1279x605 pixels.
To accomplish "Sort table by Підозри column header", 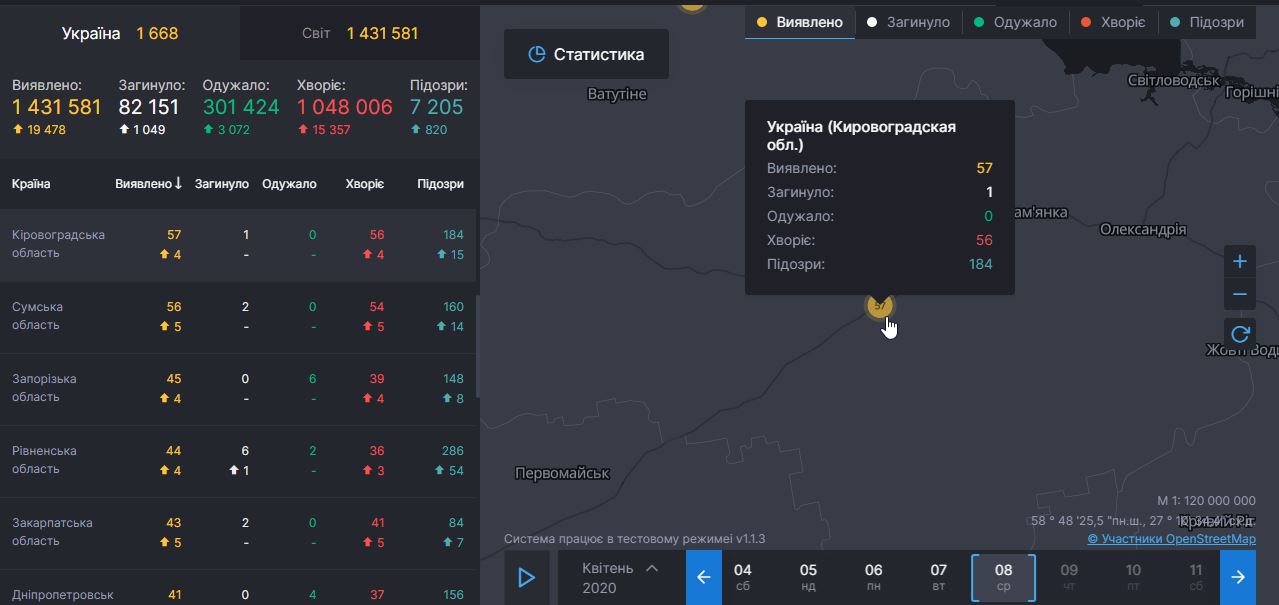I will click(x=440, y=184).
